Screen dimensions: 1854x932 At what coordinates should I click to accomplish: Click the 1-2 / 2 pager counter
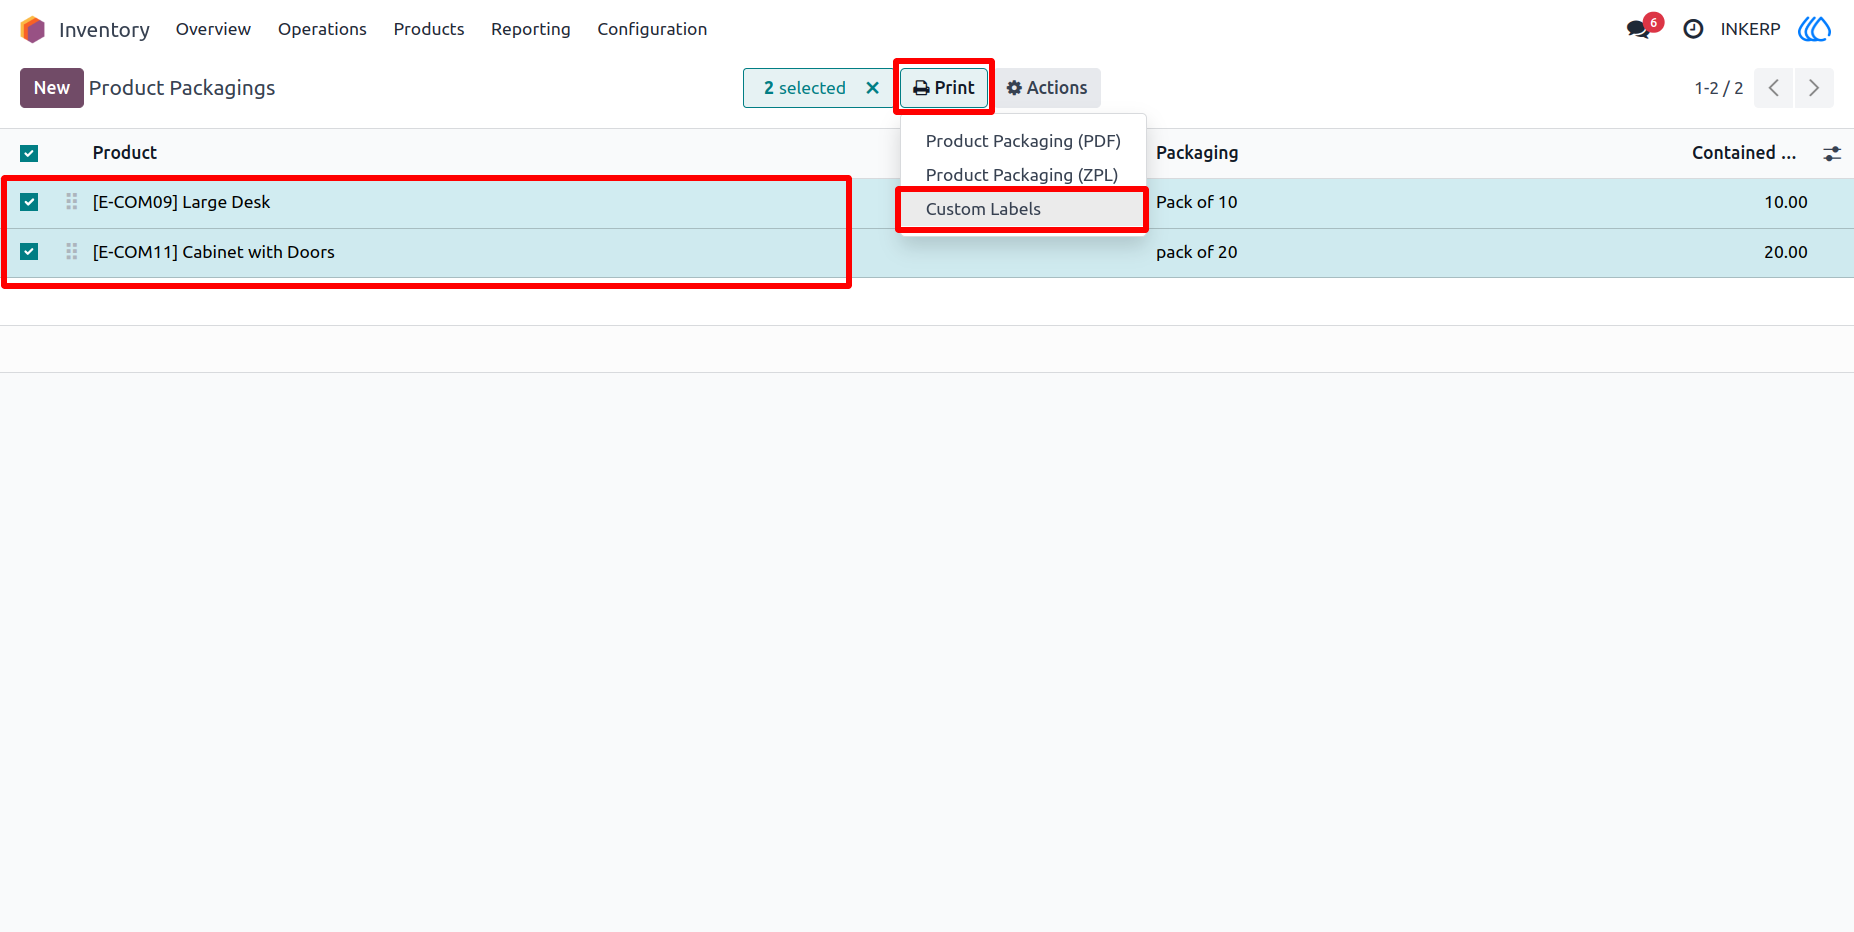(x=1719, y=88)
